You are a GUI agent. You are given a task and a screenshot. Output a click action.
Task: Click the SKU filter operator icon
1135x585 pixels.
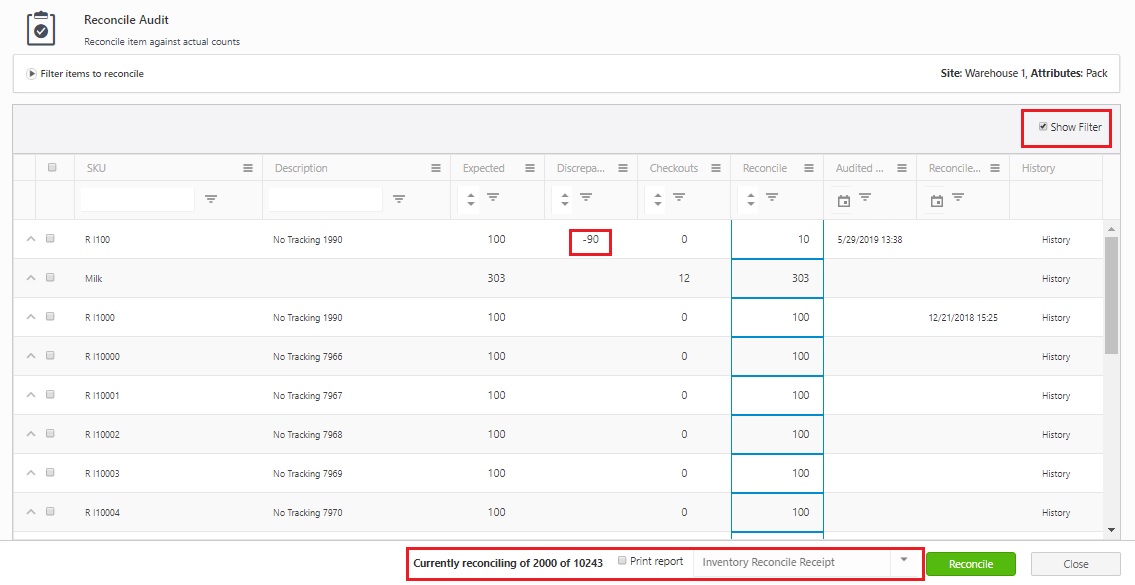coord(211,199)
